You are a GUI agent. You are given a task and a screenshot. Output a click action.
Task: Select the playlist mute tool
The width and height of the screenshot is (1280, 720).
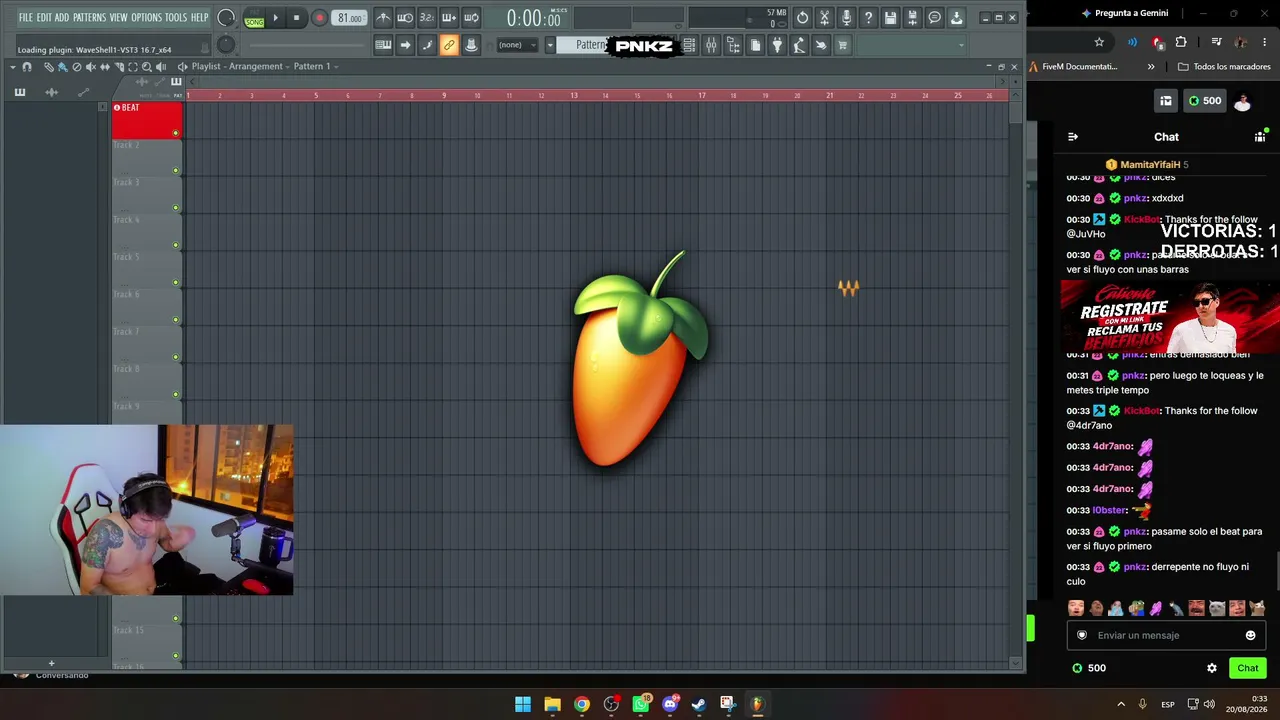[x=91, y=67]
